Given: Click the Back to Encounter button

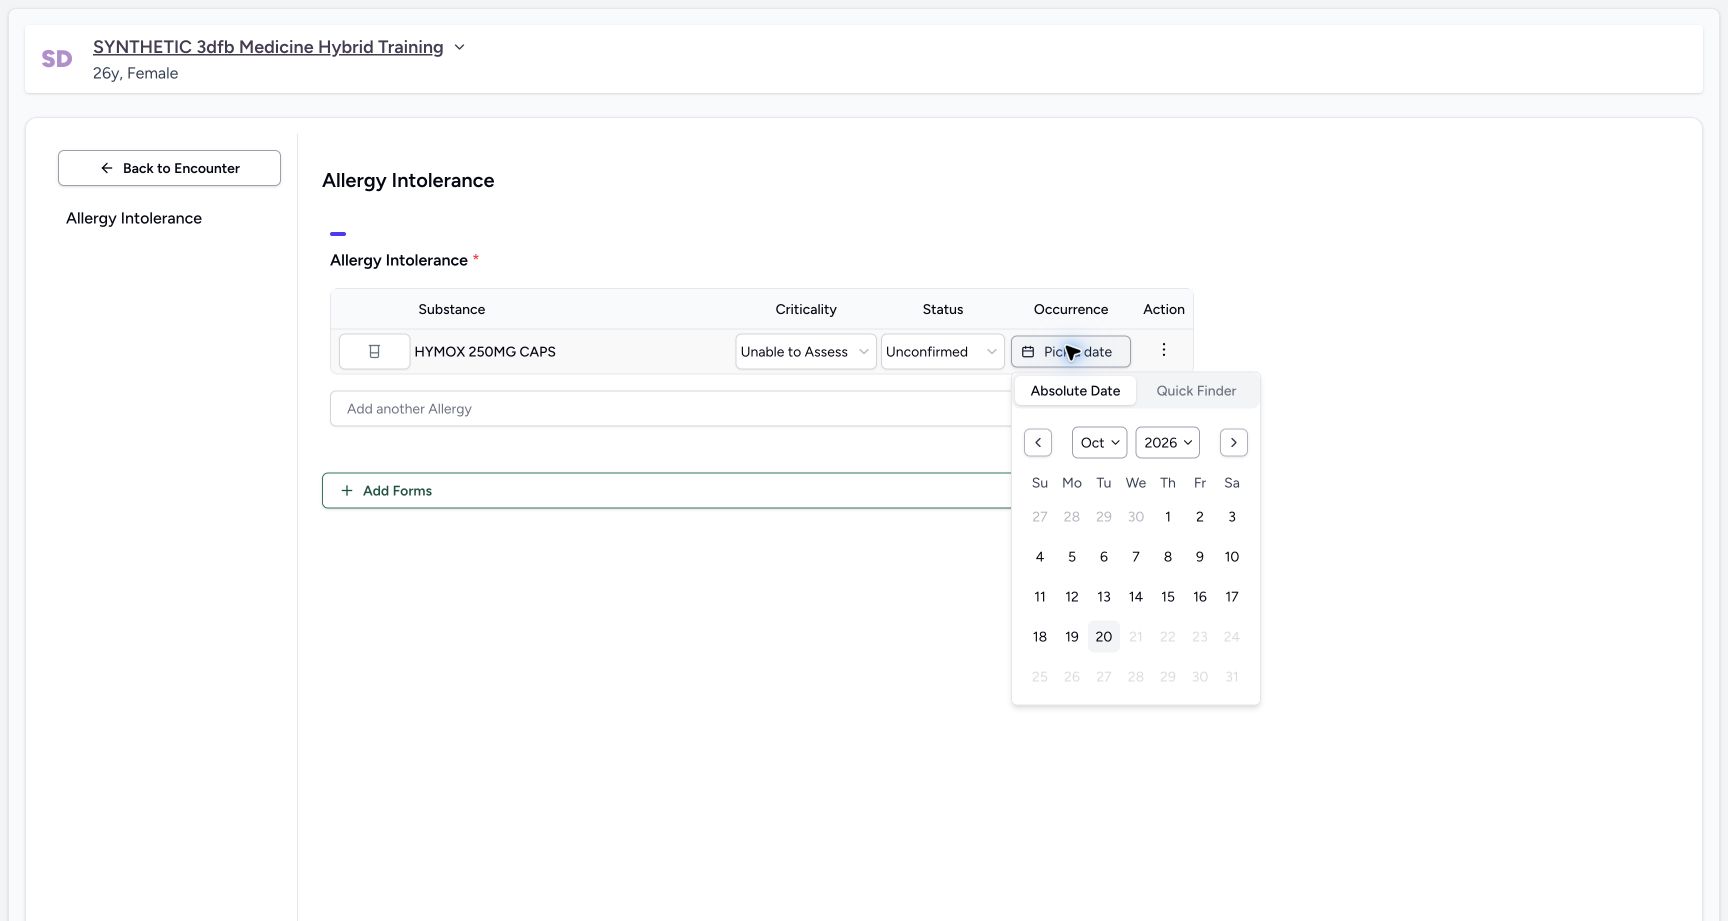Looking at the screenshot, I should click(169, 168).
